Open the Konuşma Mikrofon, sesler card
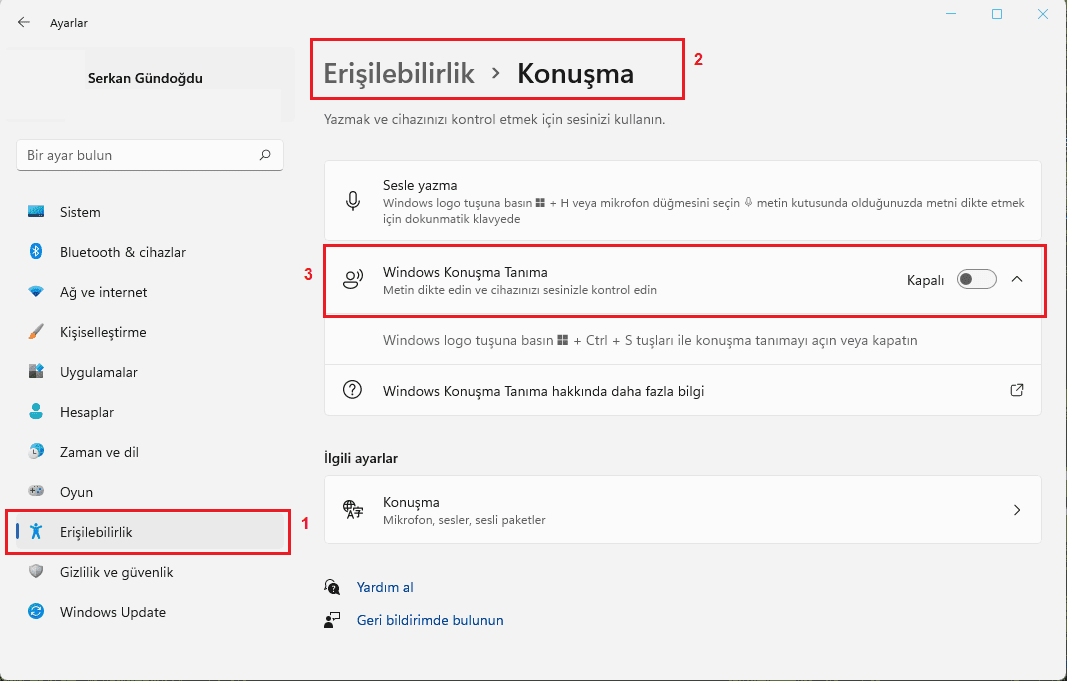The height and width of the screenshot is (681, 1067). tap(683, 510)
